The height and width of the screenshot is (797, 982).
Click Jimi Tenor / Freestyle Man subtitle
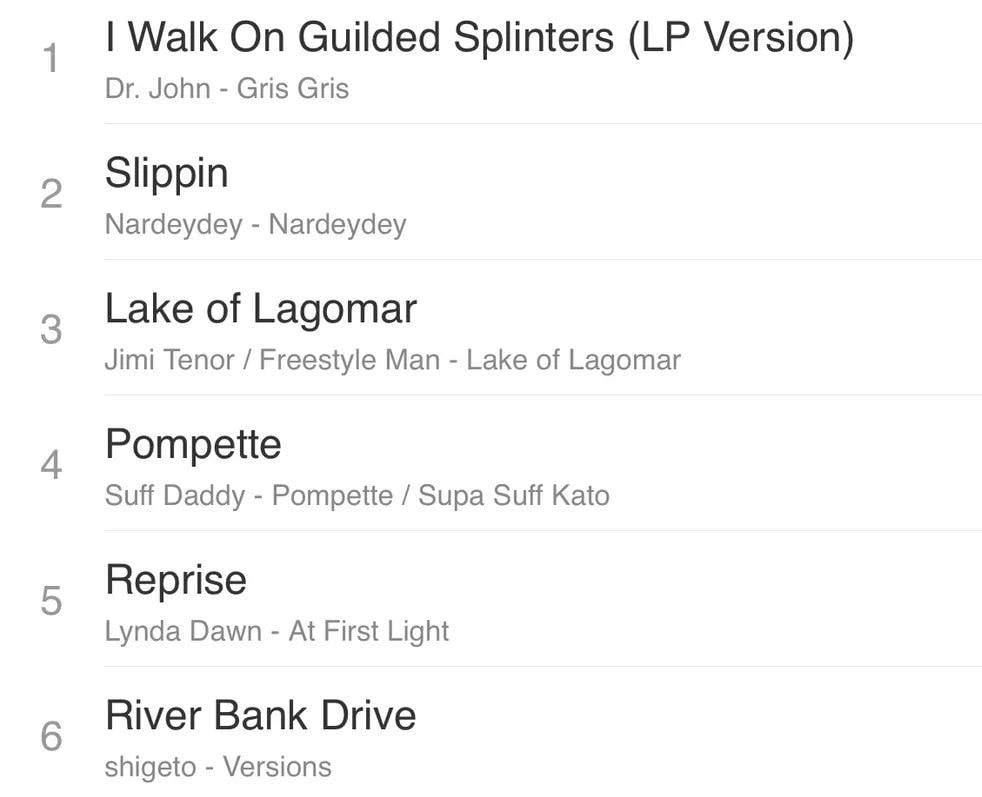(x=393, y=360)
